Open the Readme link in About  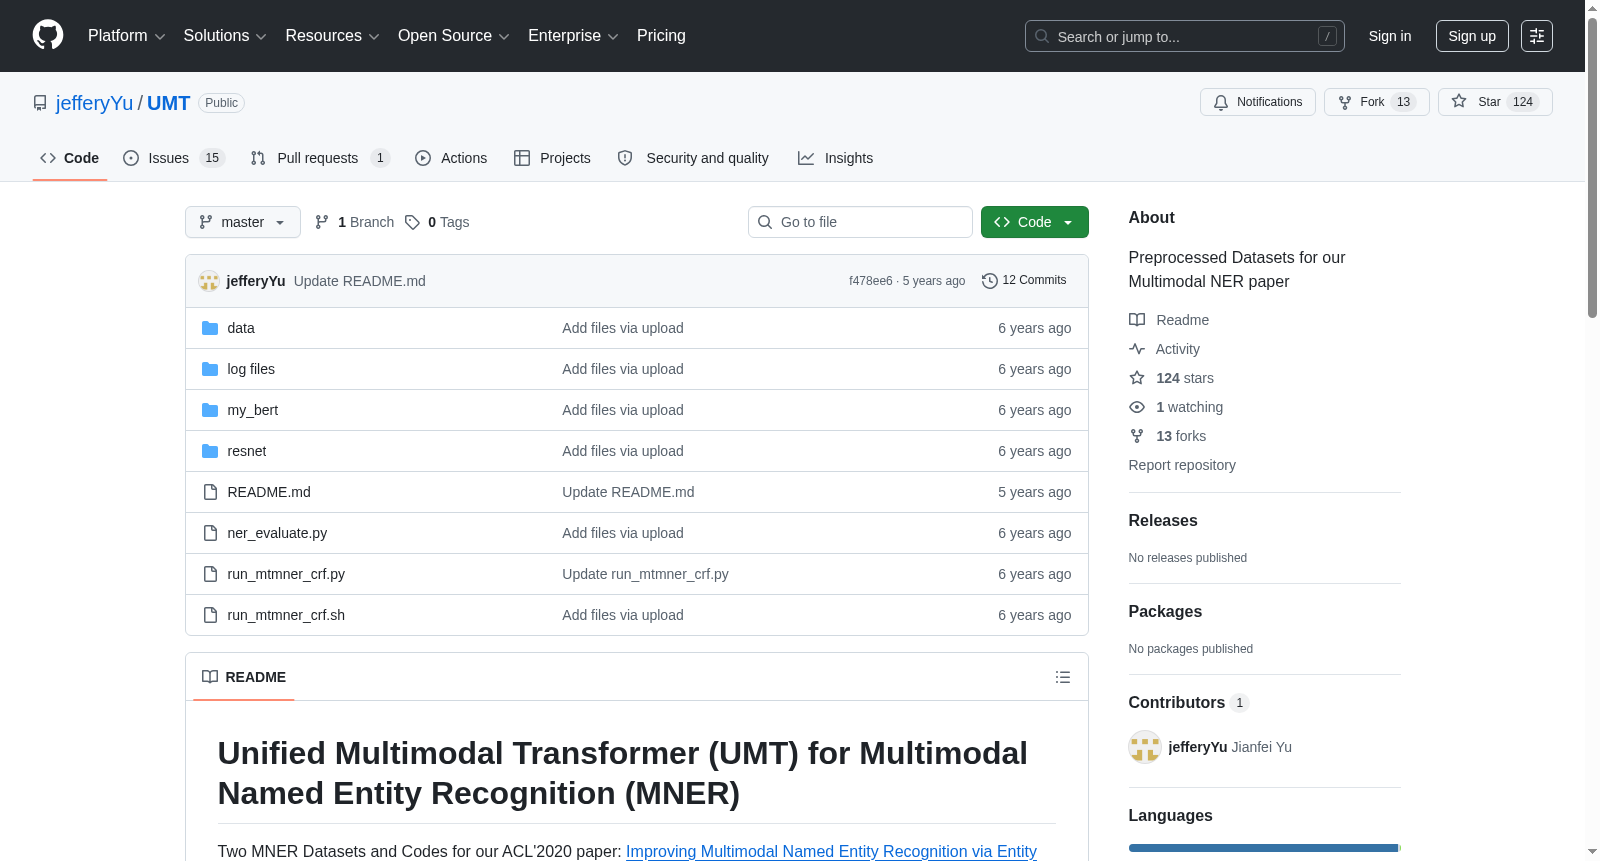pyautogui.click(x=1169, y=320)
